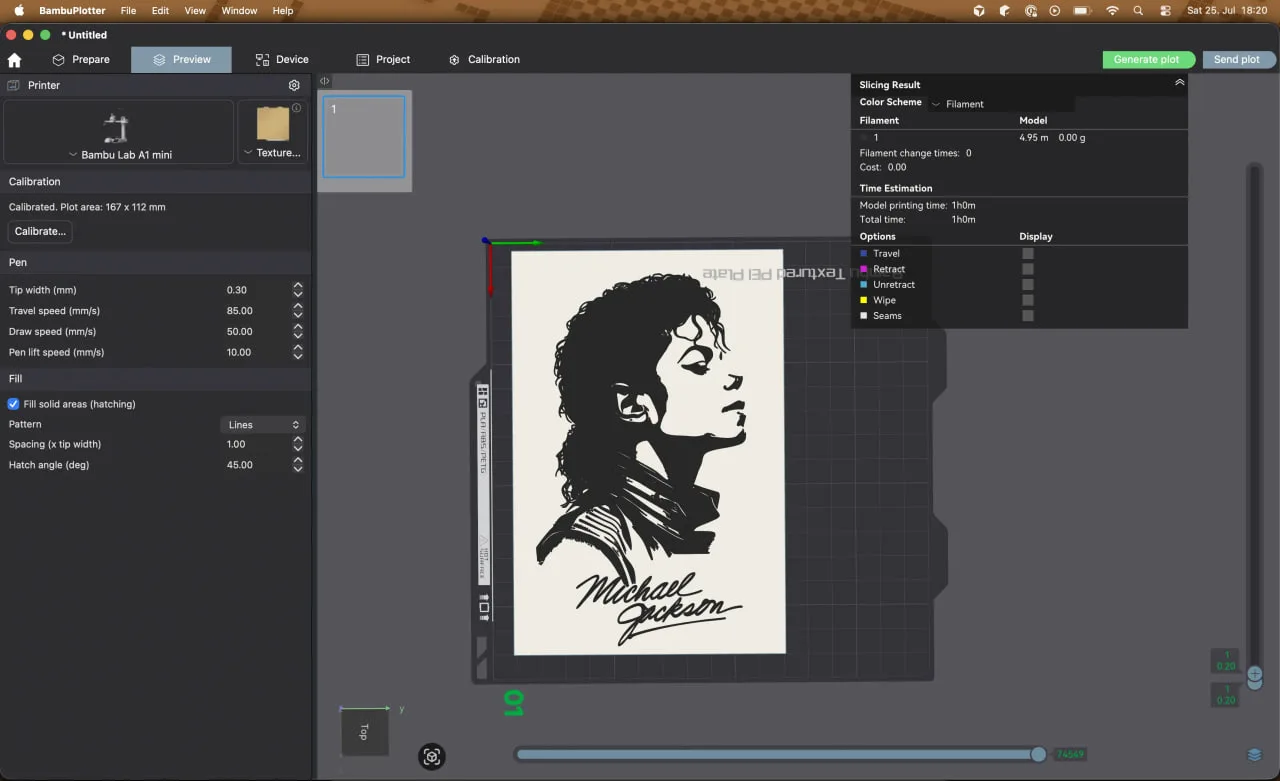Open the Apple menu
This screenshot has width=1280, height=781.
point(18,11)
